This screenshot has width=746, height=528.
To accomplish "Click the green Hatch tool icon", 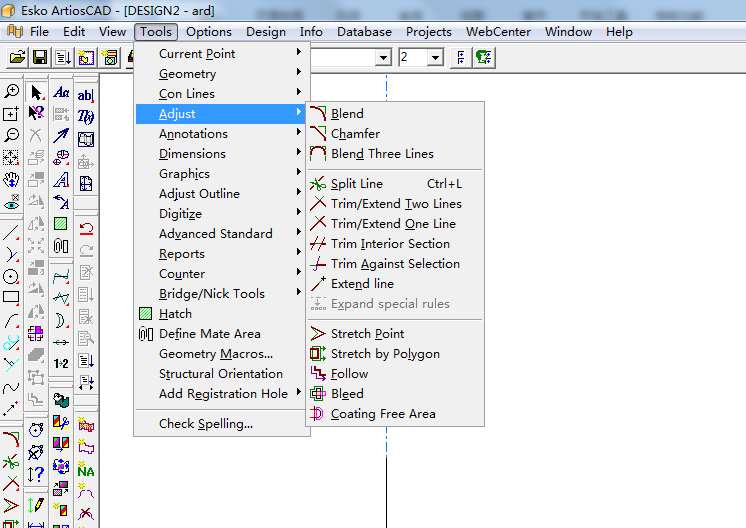I will coord(61,224).
